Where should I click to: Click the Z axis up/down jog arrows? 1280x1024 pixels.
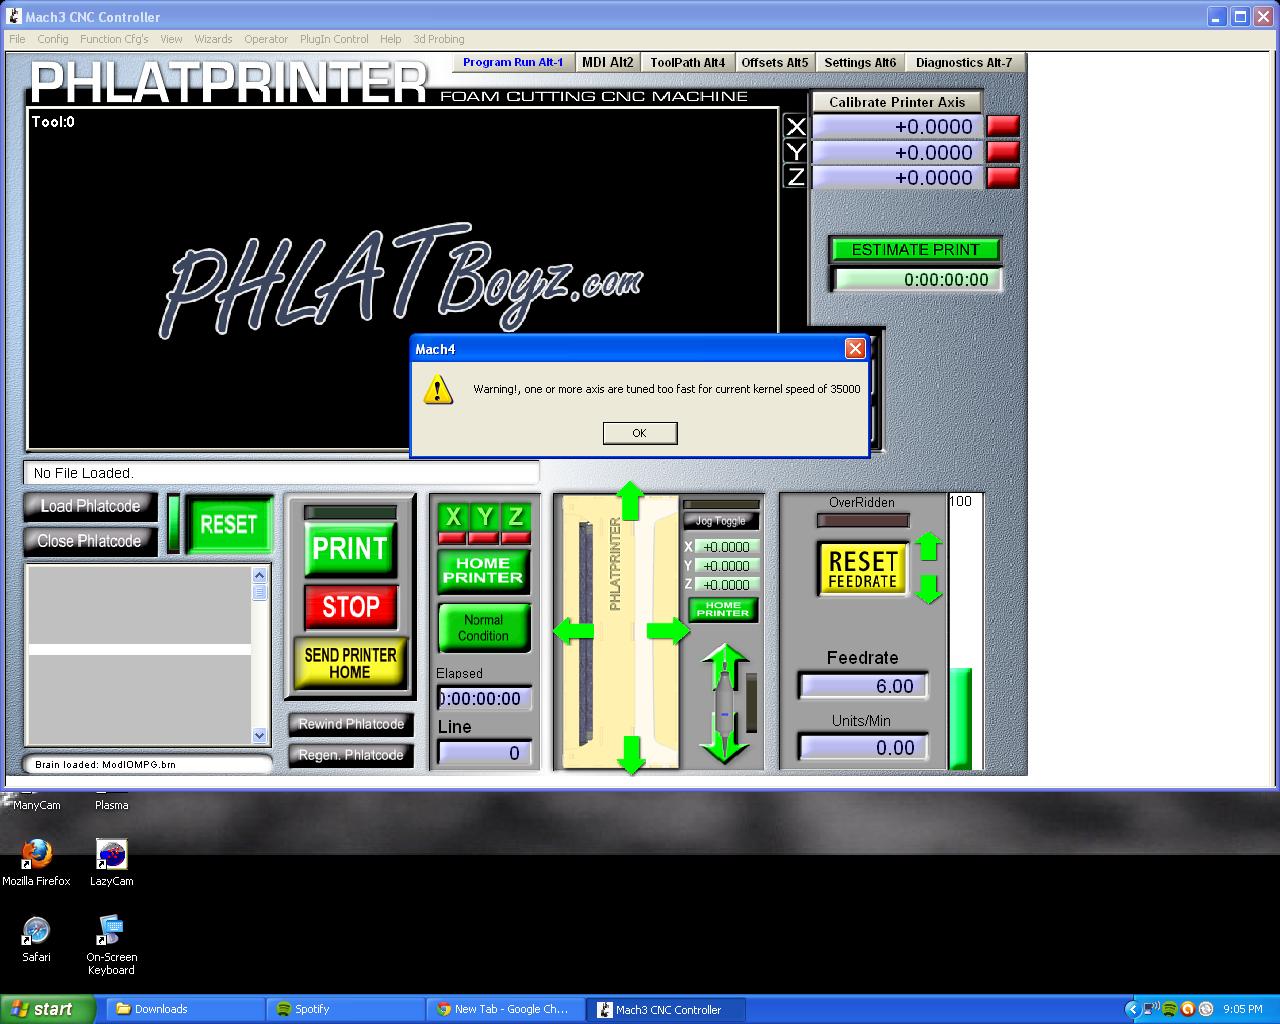[724, 704]
